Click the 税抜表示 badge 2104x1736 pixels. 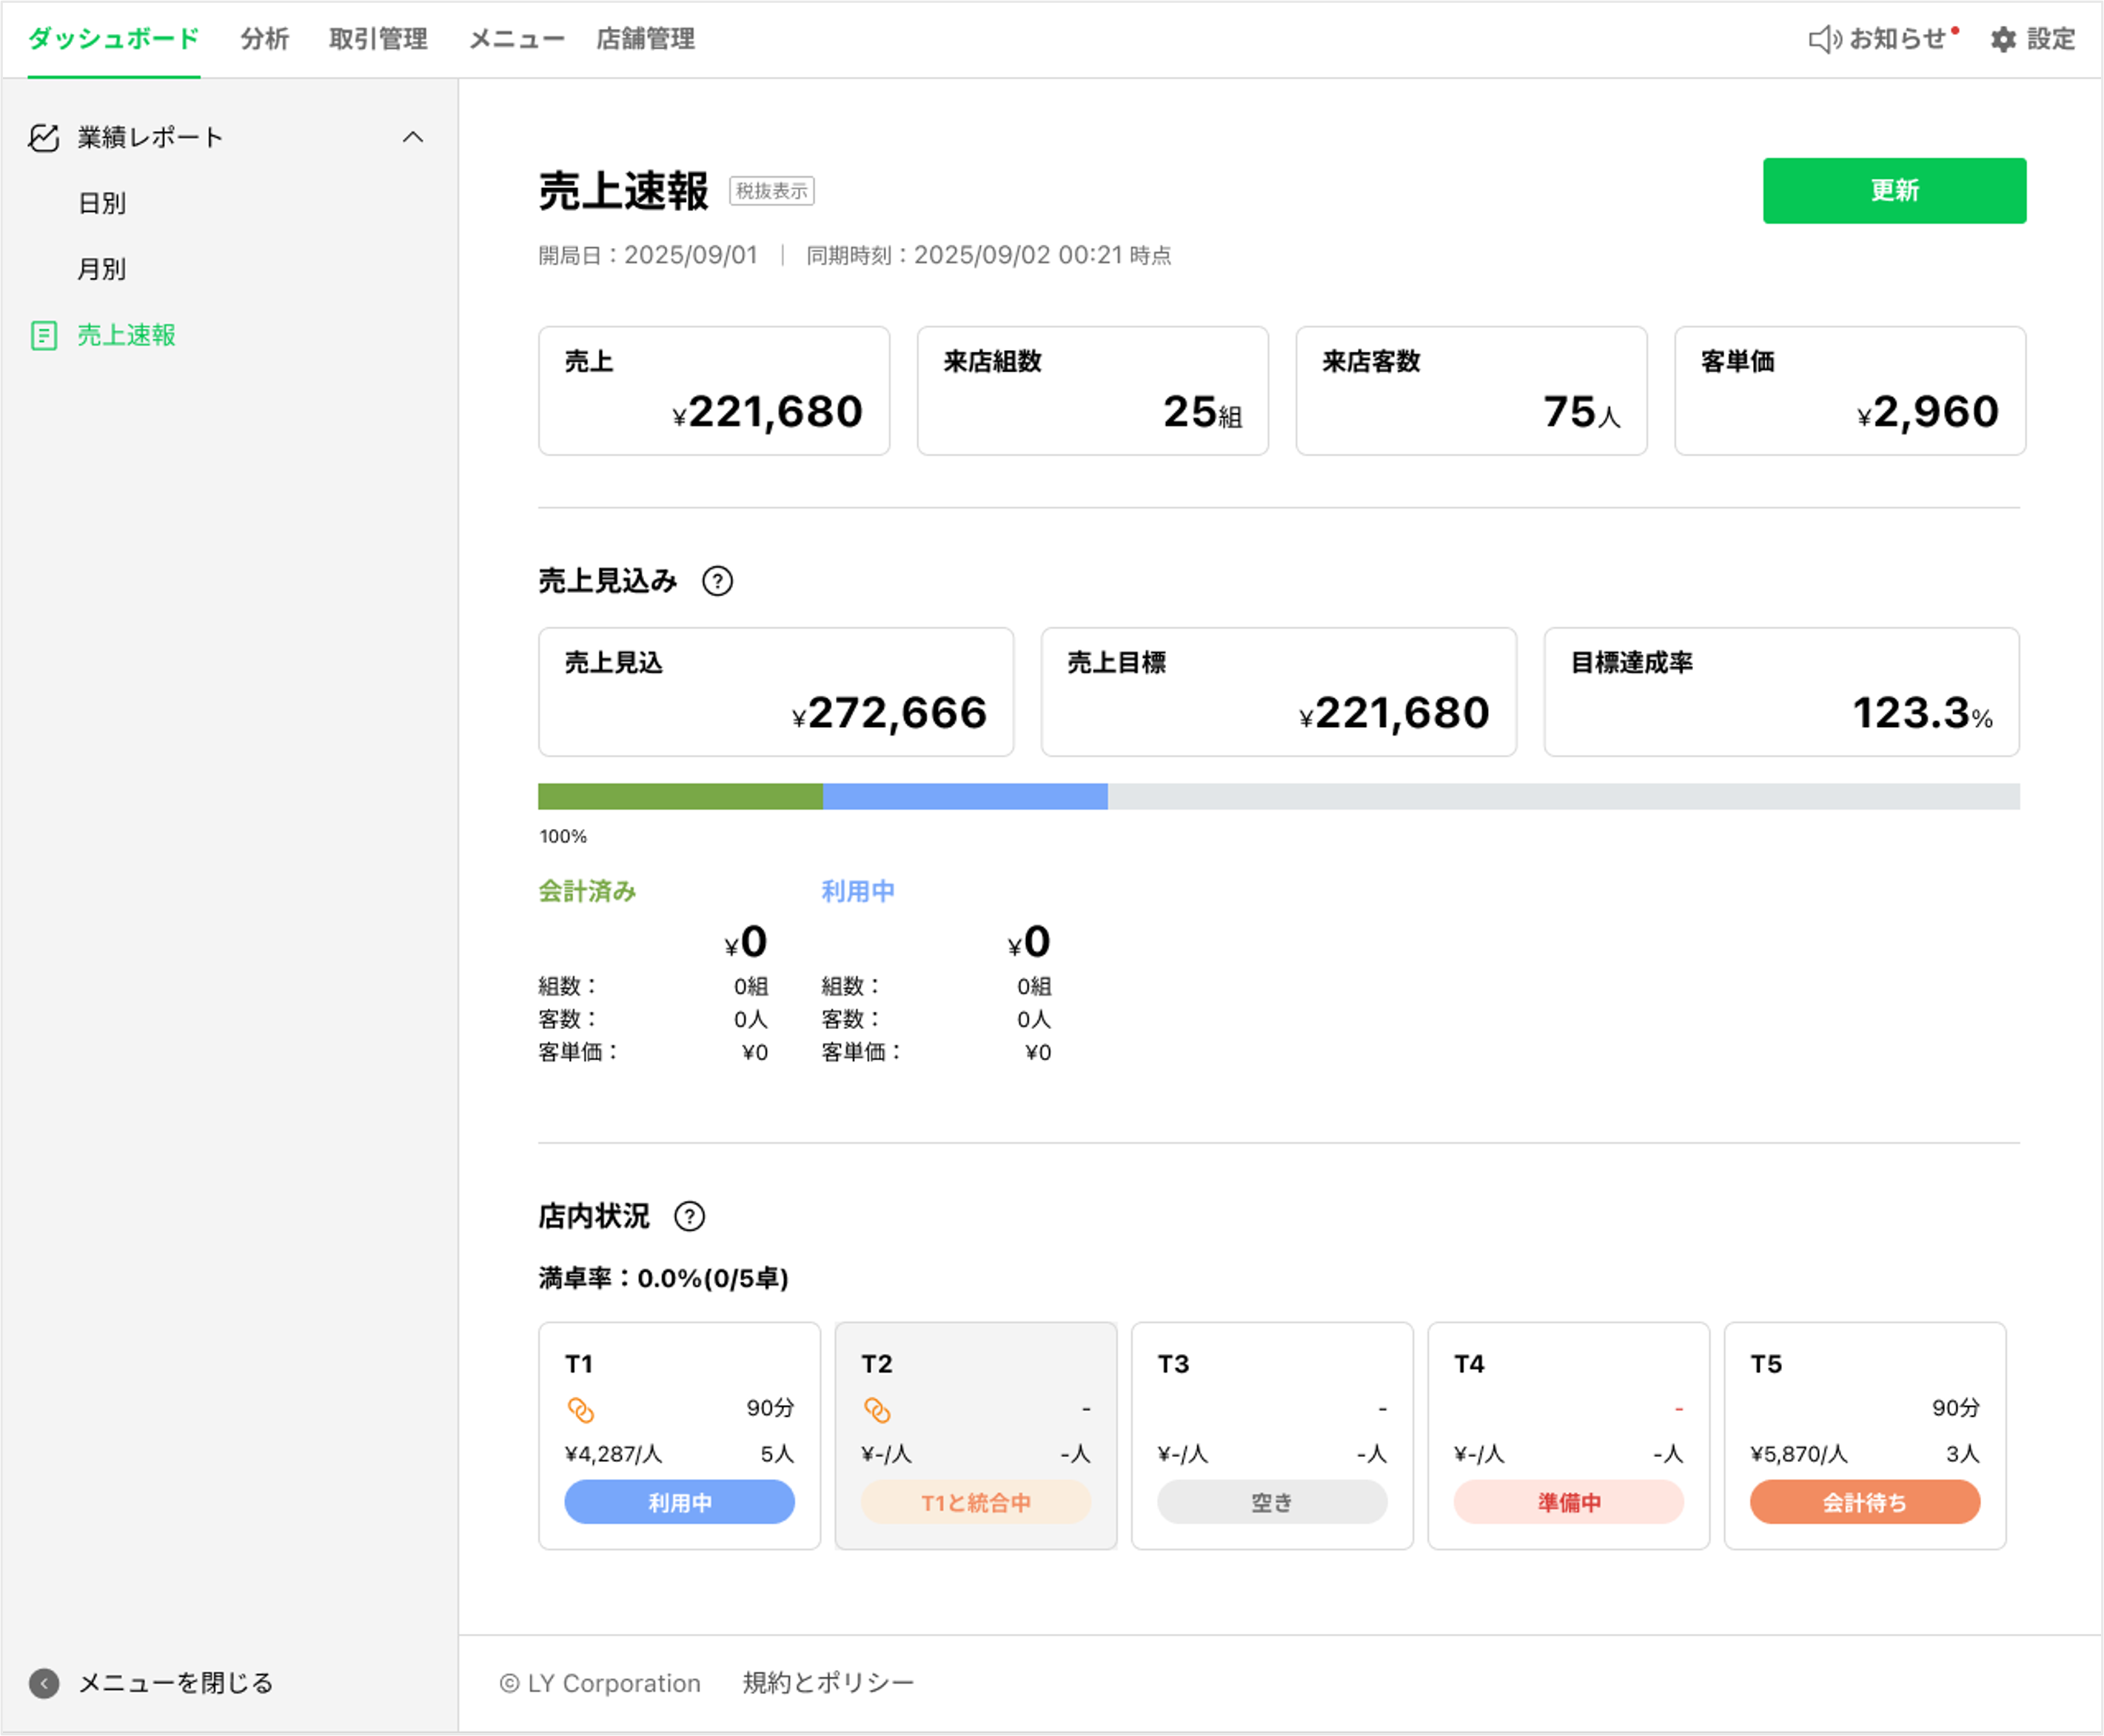point(772,191)
